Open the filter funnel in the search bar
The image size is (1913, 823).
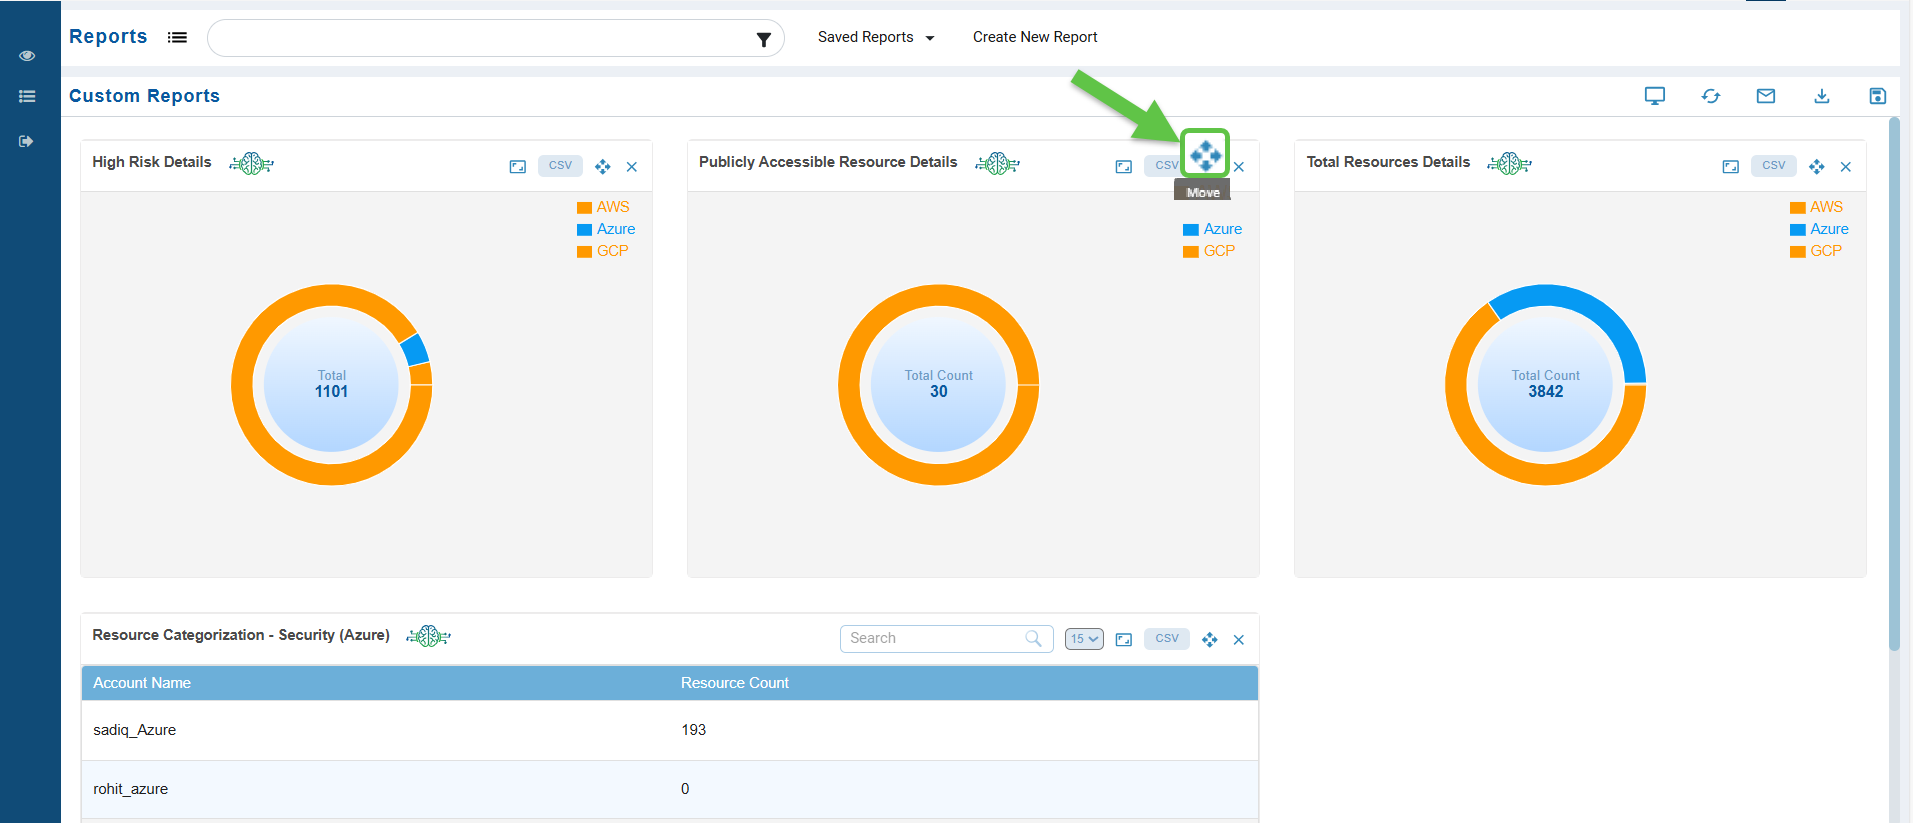pyautogui.click(x=763, y=39)
